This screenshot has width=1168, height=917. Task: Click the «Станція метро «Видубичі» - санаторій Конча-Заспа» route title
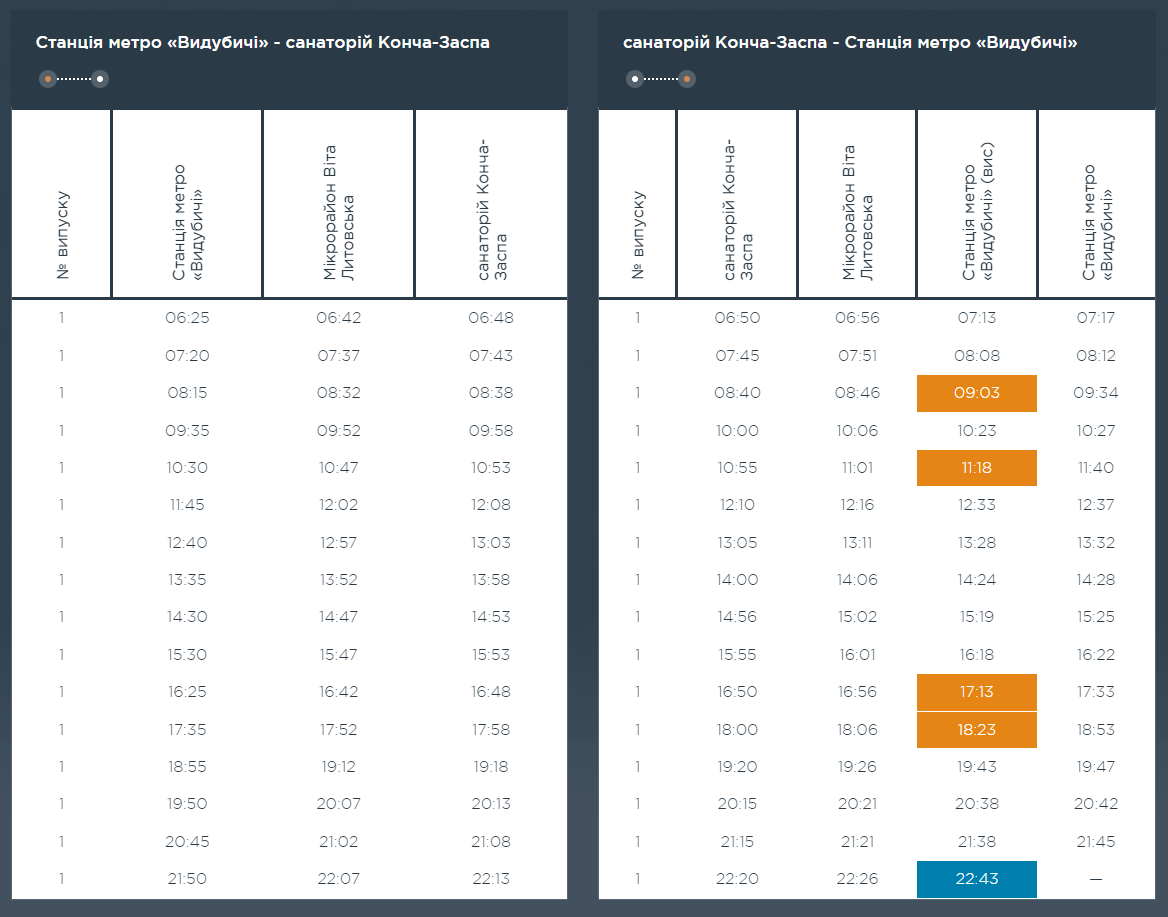263,43
